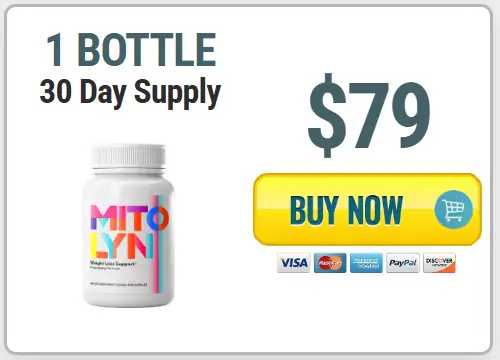Click the dollar sign in the price
This screenshot has height=360, width=500.
coord(327,115)
